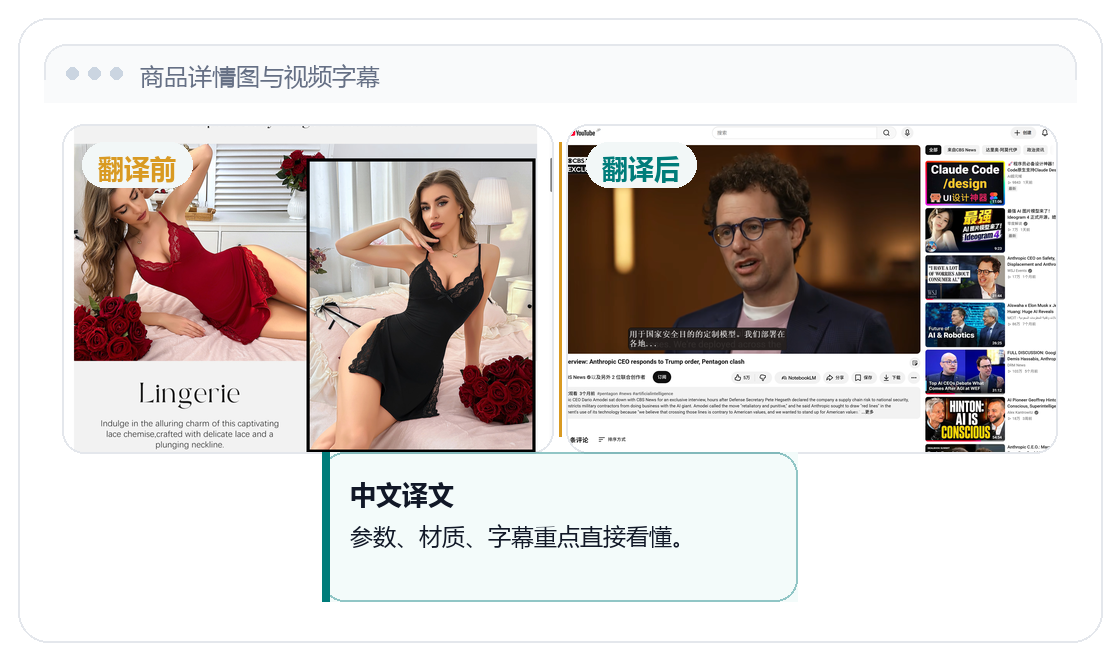The width and height of the screenshot is (1120, 660).
Task: Open HINTON: AI IS CONSCIOUS thumbnail
Action: [965, 419]
